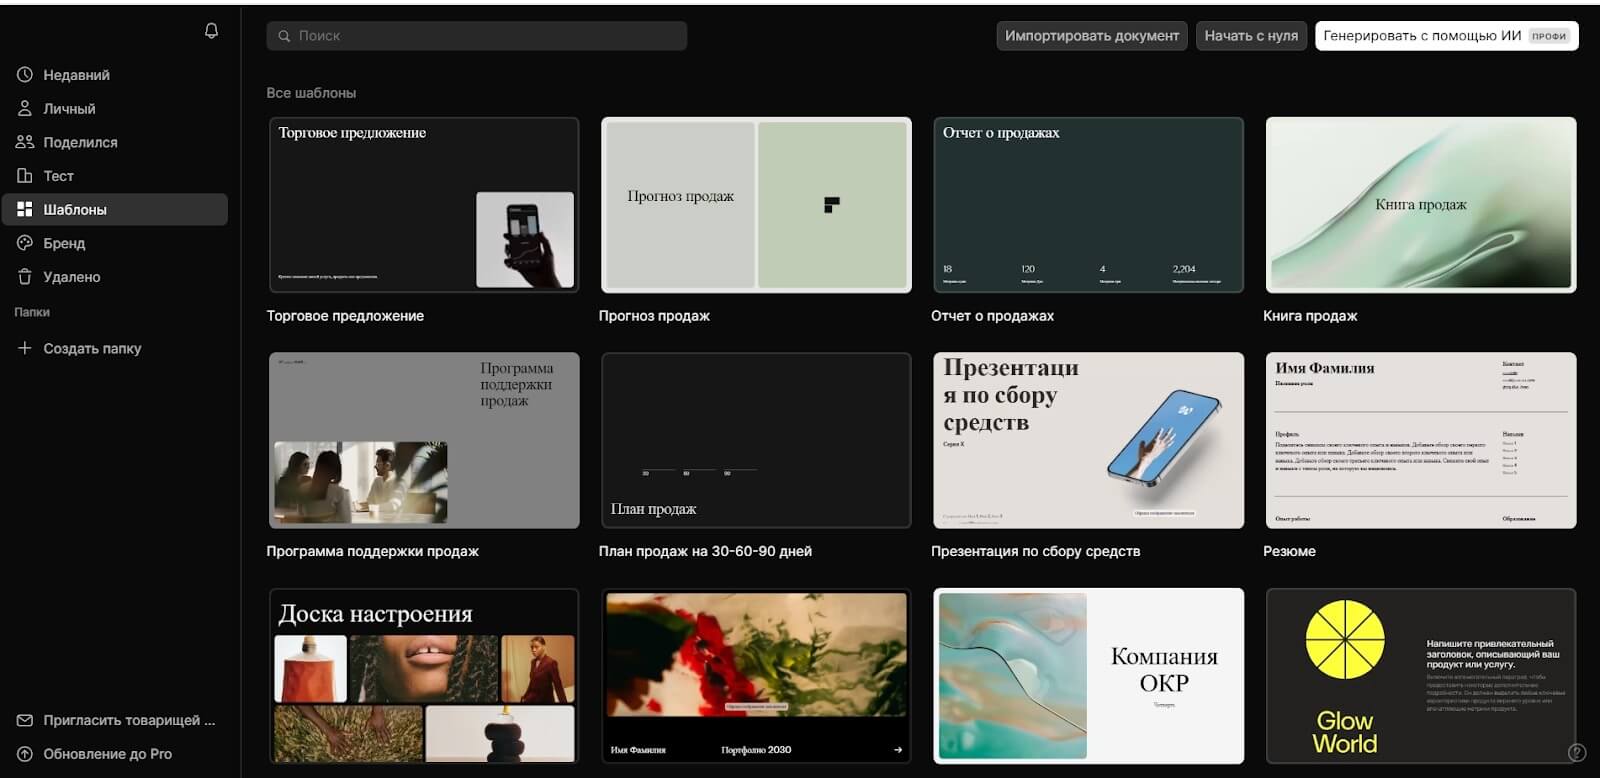Choose the Glow World template thumbnail
The height and width of the screenshot is (778, 1600).
click(x=1420, y=676)
